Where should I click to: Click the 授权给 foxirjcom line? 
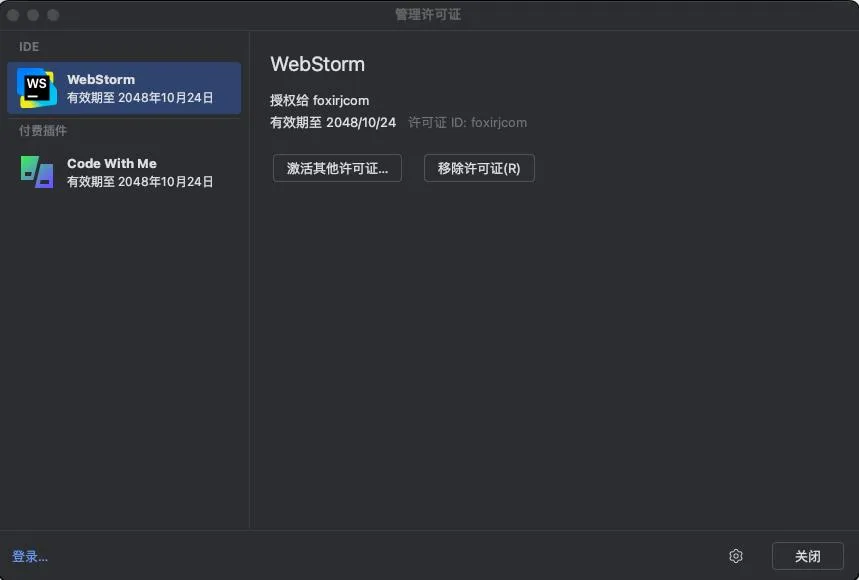[319, 101]
